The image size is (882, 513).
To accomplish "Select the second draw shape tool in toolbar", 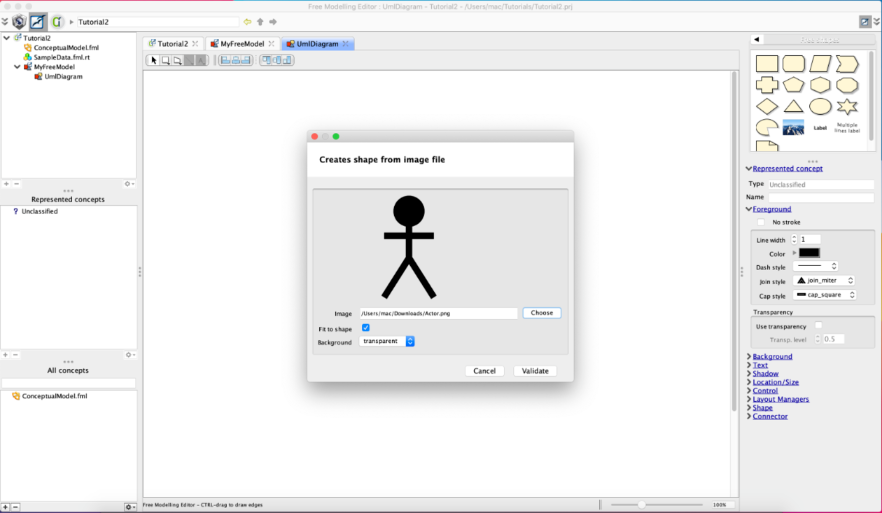I will (165, 60).
